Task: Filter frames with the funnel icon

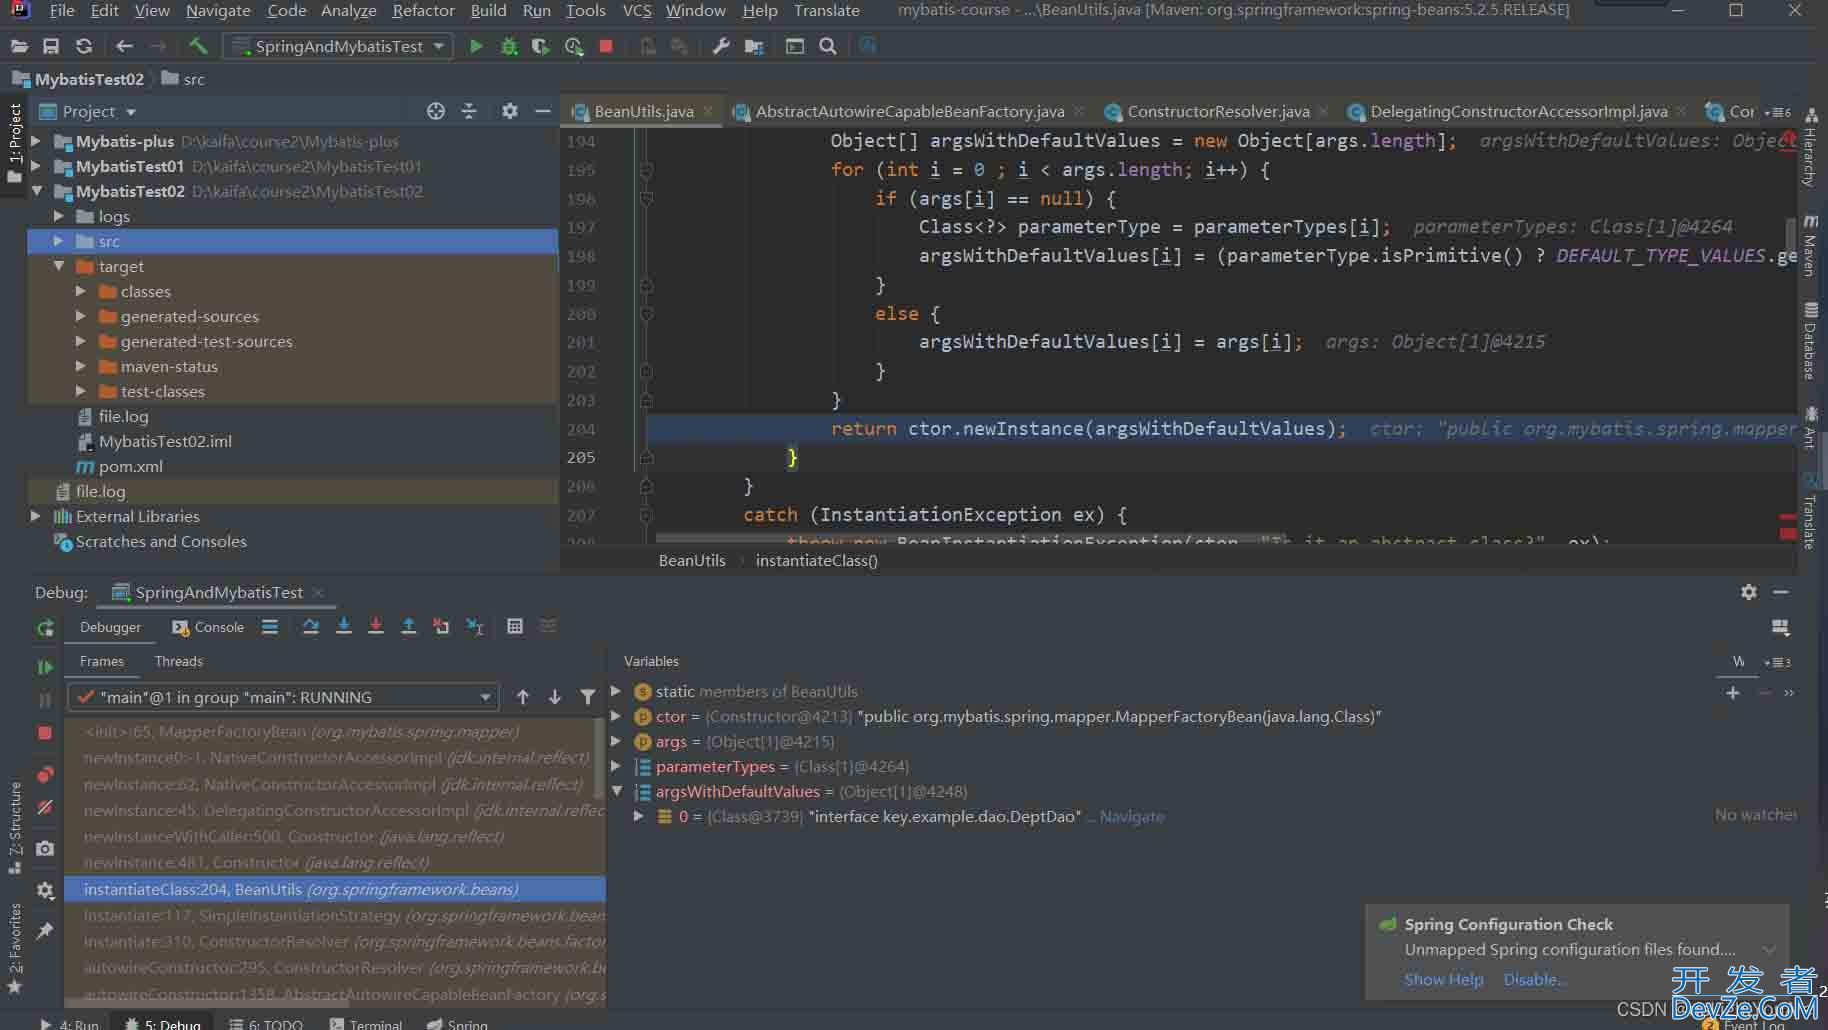Action: tap(588, 697)
